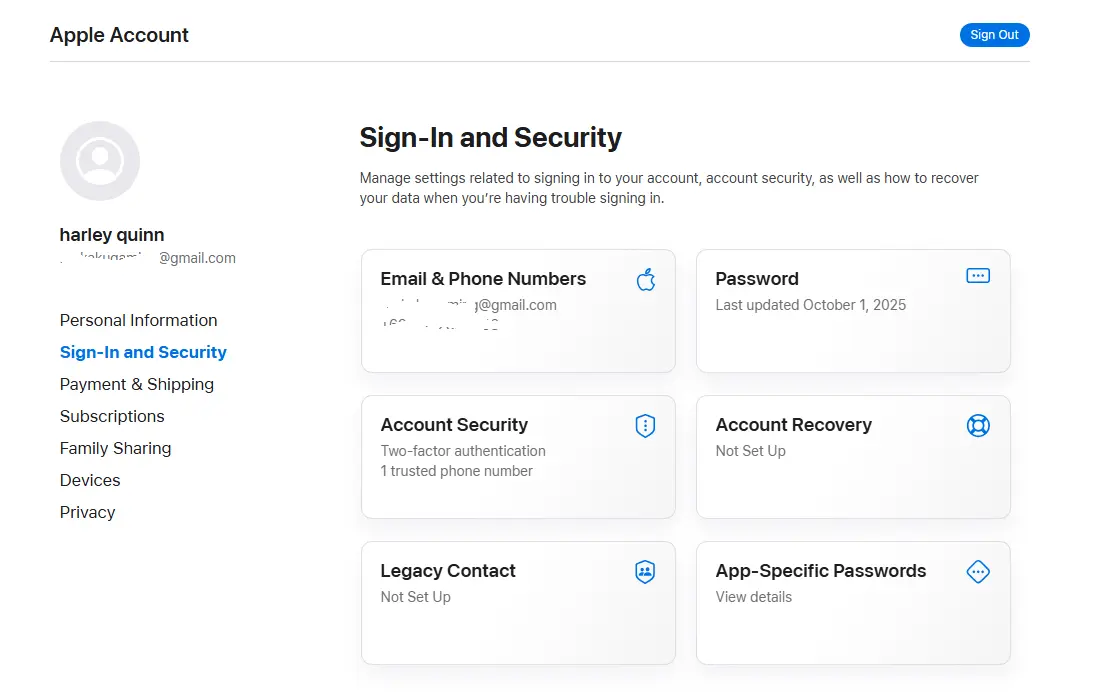Select Sign-In and Security in sidebar
The height and width of the screenshot is (695, 1113).
click(x=143, y=352)
